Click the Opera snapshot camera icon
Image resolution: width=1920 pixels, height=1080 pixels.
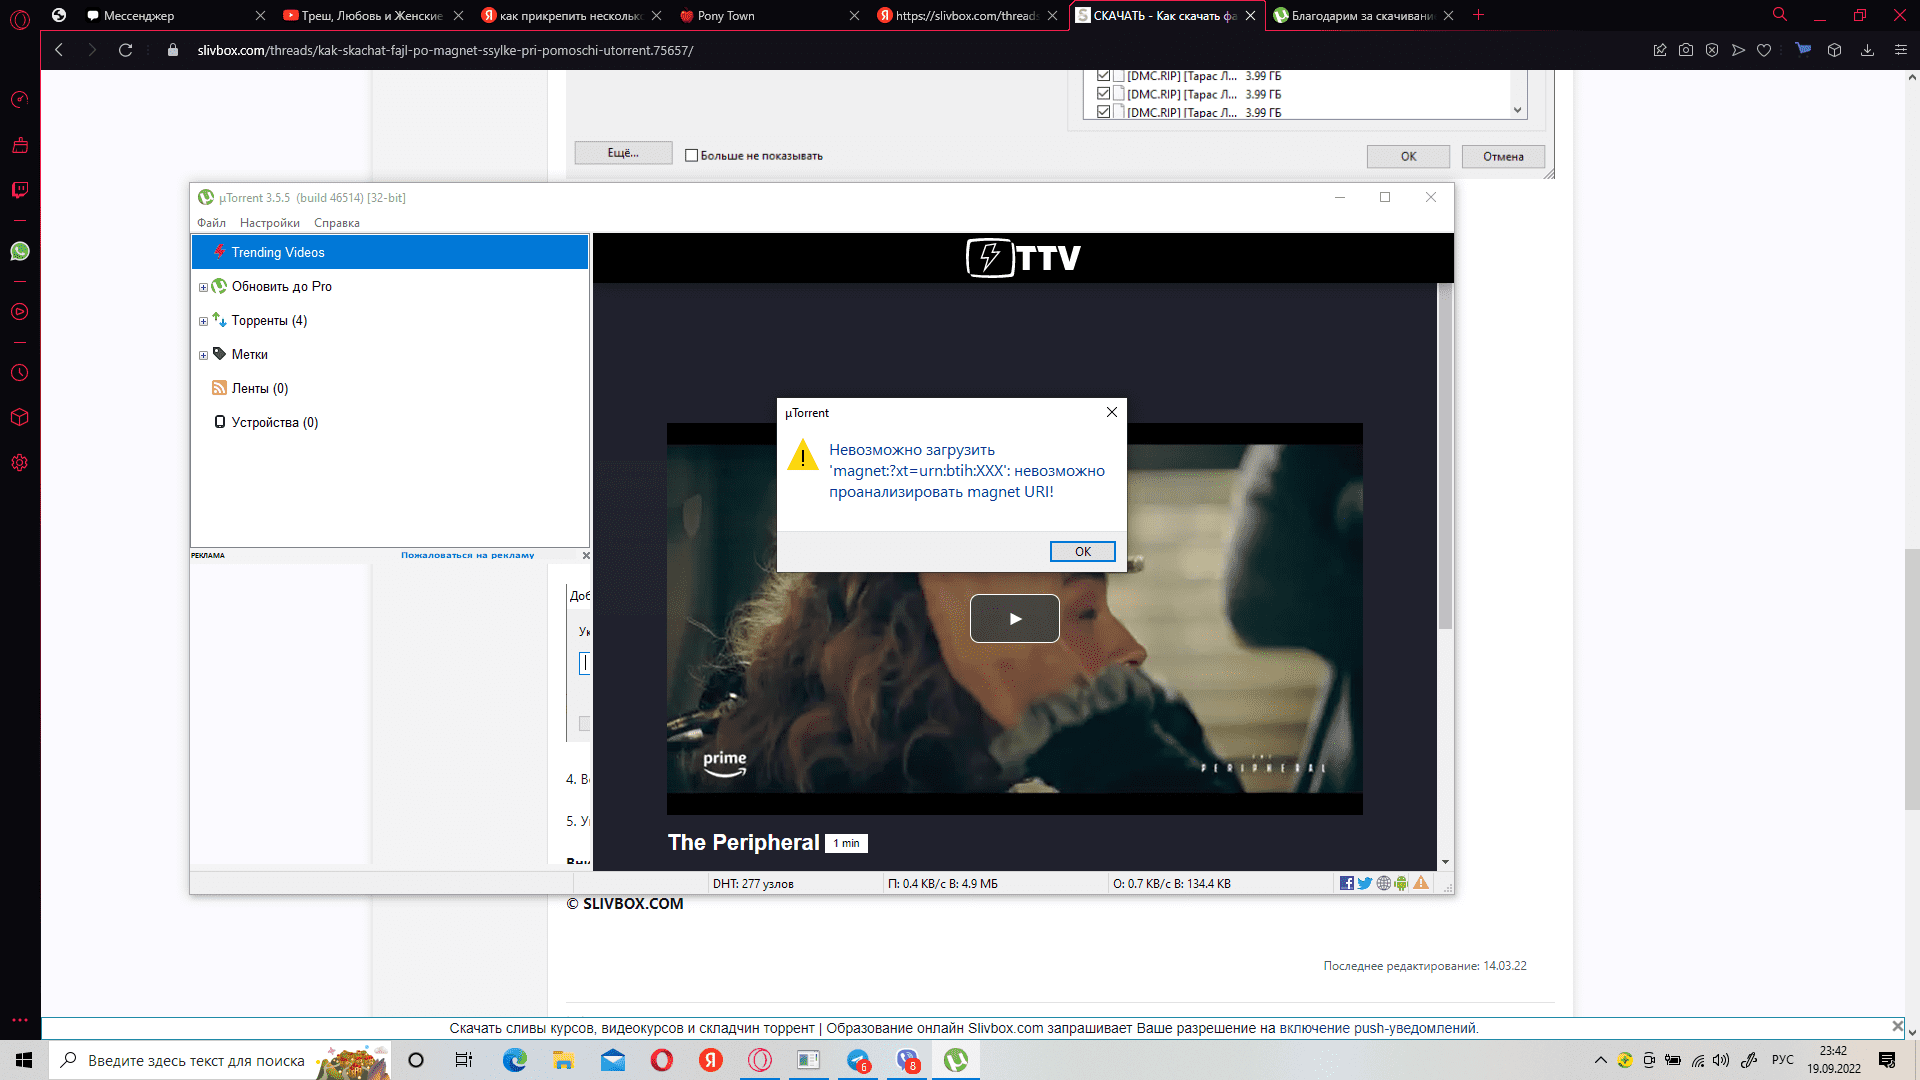1686,50
